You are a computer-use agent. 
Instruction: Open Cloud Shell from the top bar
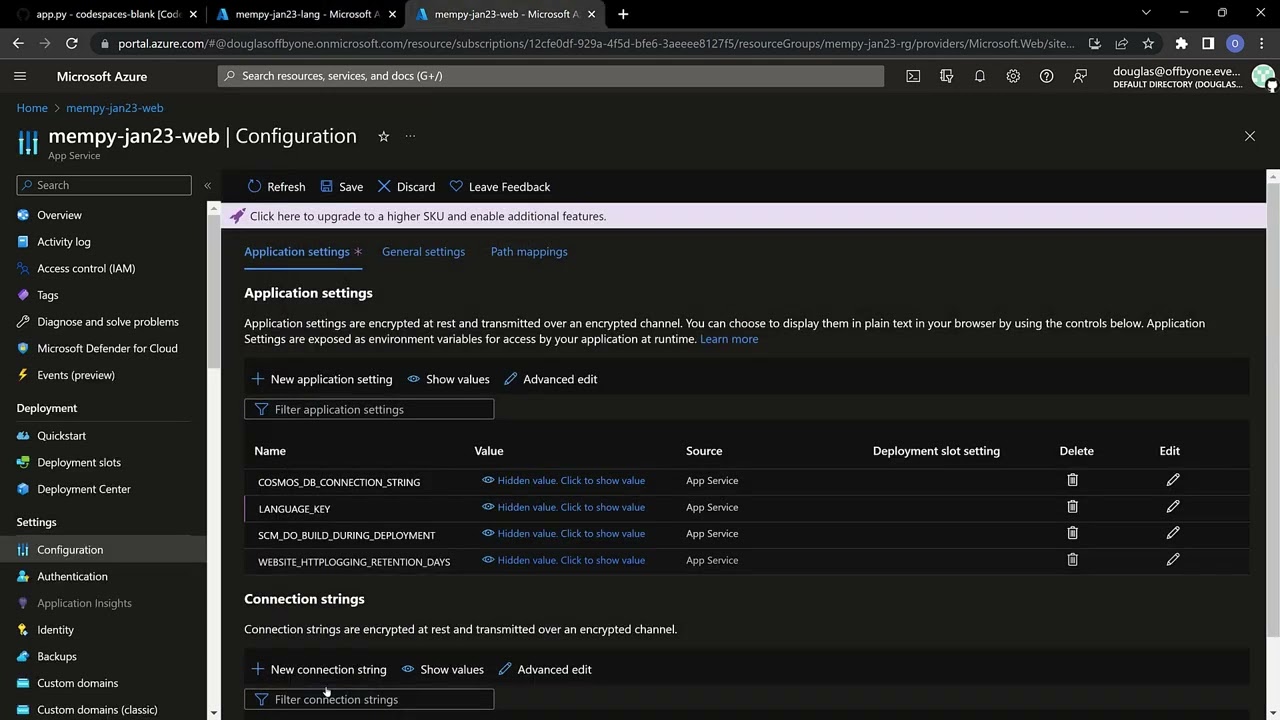click(x=913, y=76)
